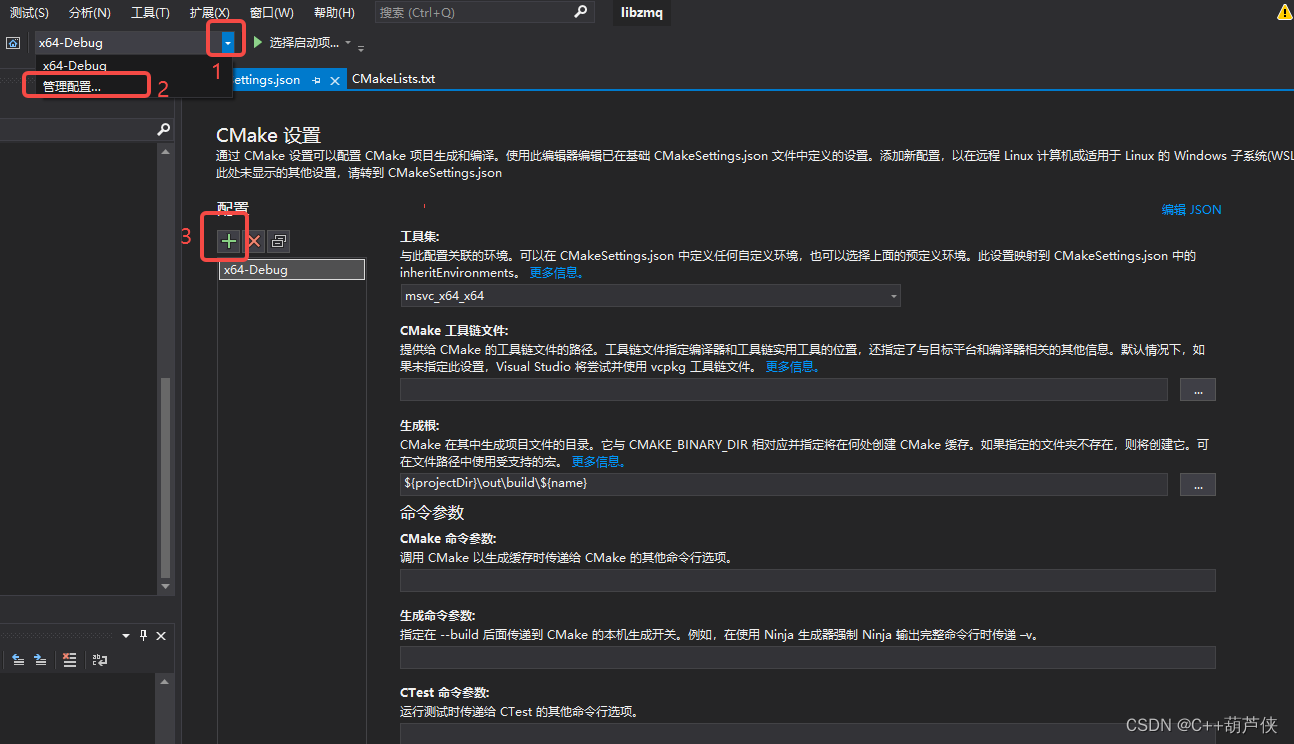This screenshot has width=1294, height=744.
Task: Clone the selected configuration icon
Action: (279, 241)
